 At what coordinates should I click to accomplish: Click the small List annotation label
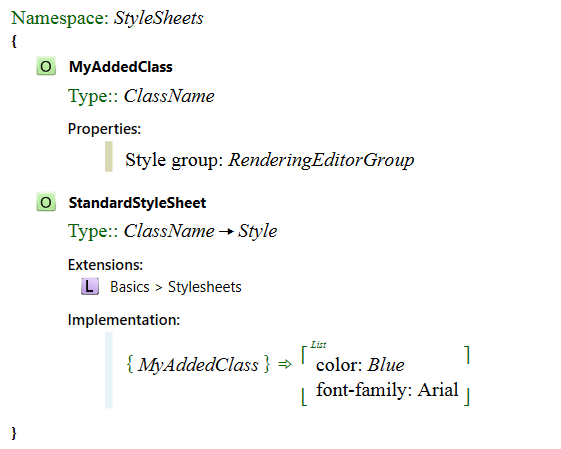tap(318, 345)
